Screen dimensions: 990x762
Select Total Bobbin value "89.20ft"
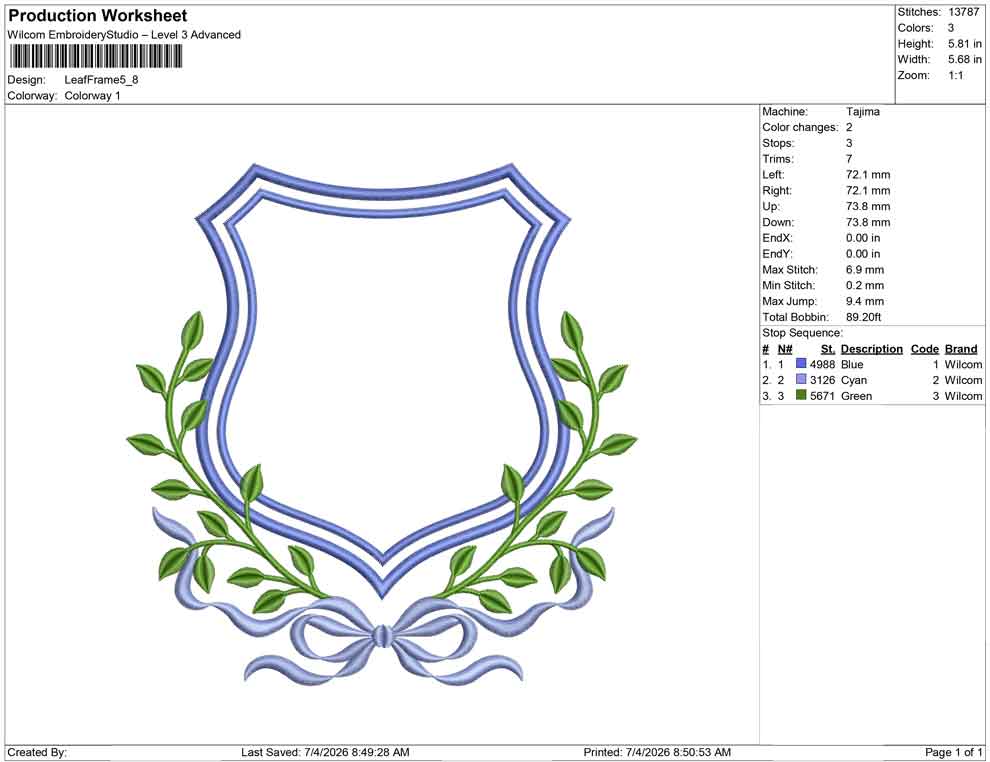tap(863, 317)
